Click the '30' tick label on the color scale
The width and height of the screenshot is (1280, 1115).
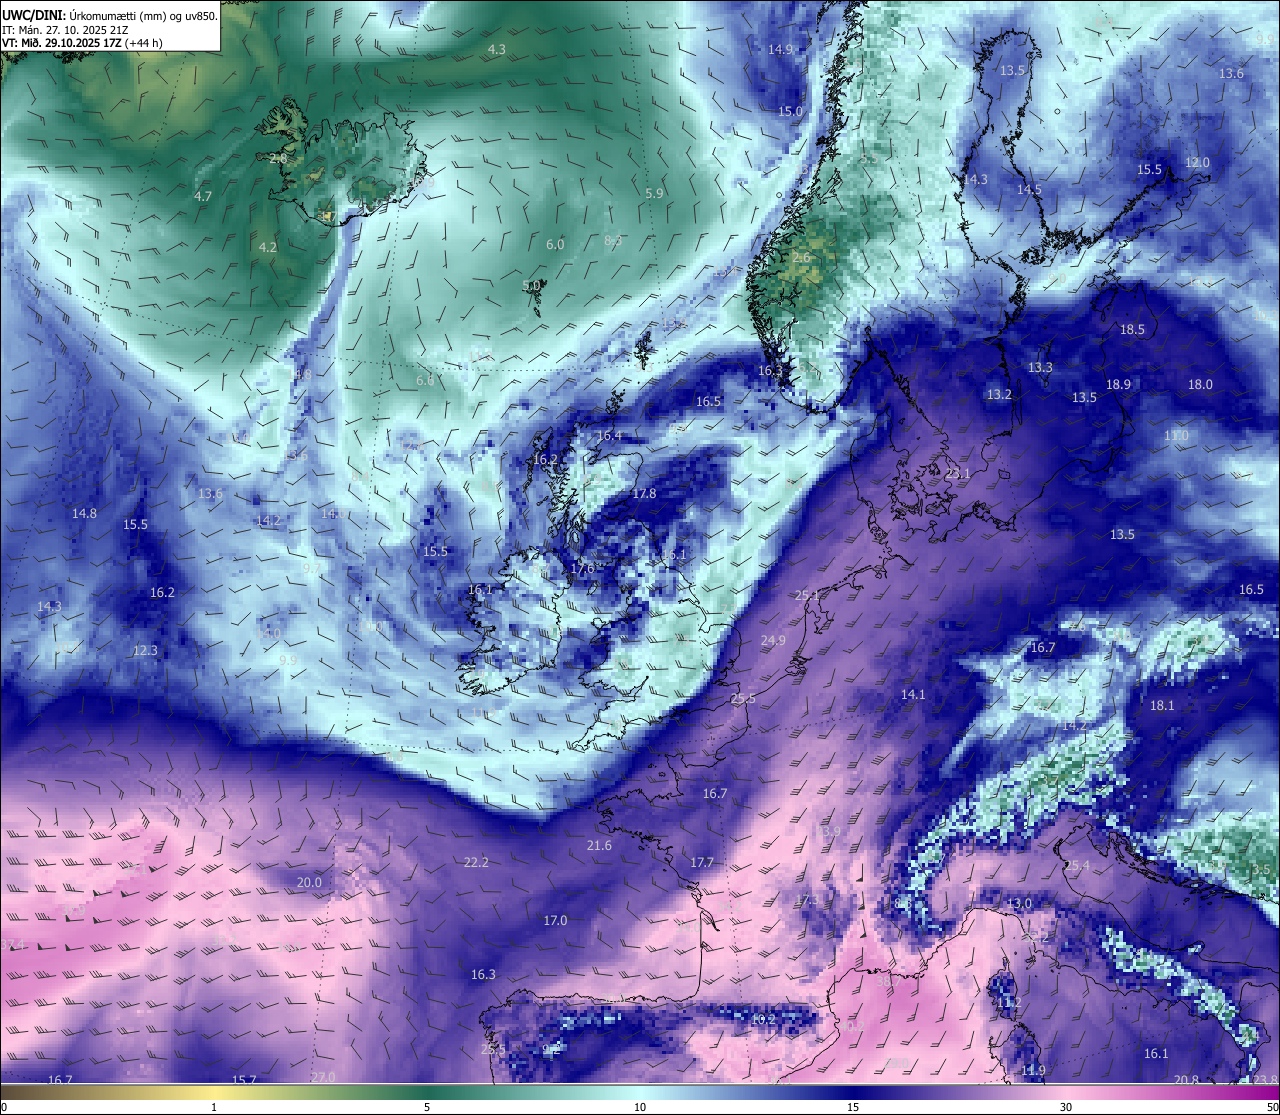[1066, 1107]
